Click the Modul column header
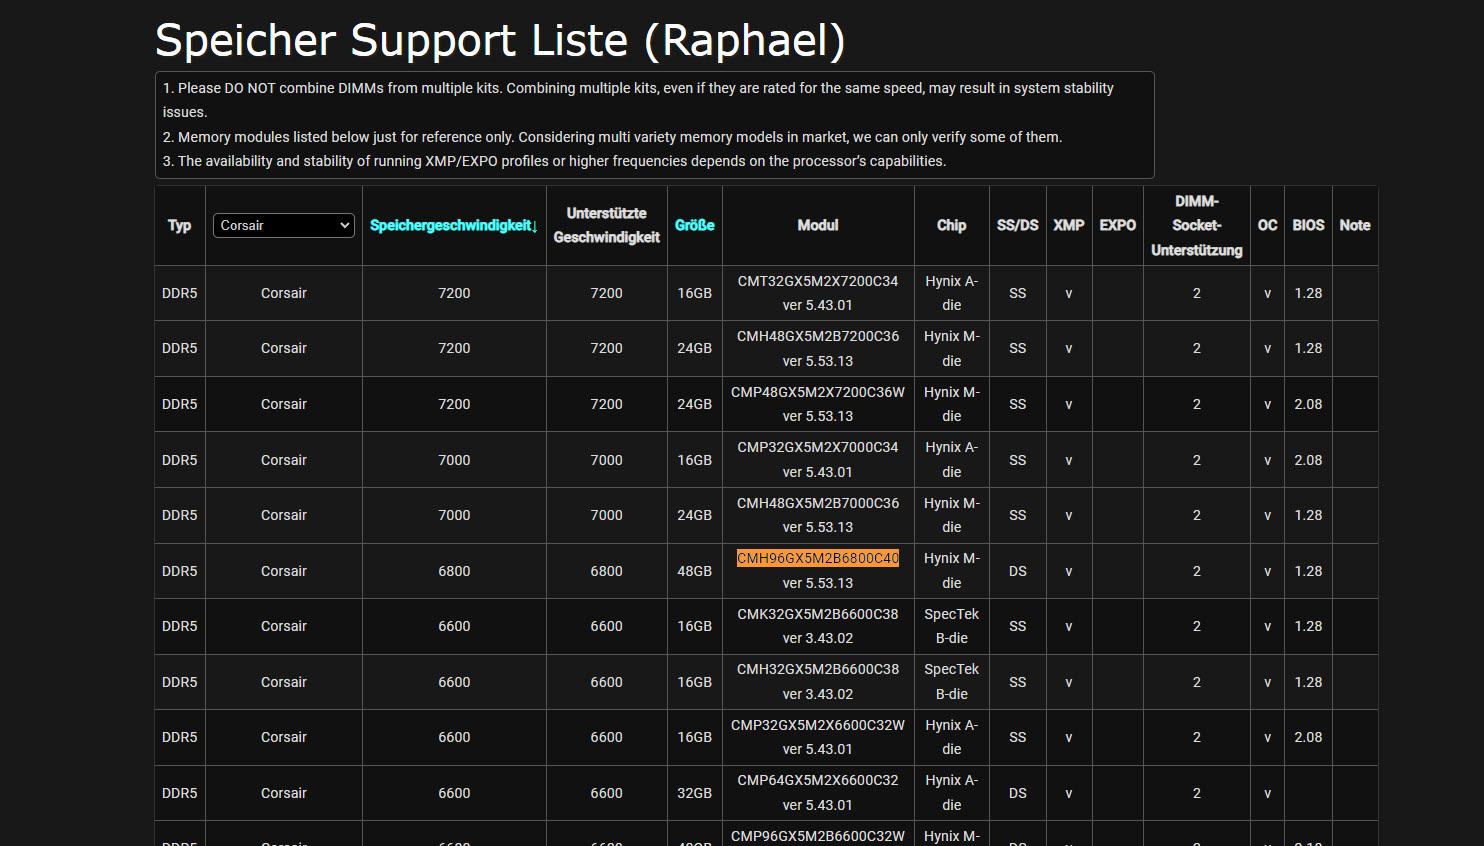This screenshot has width=1484, height=846. [x=818, y=226]
